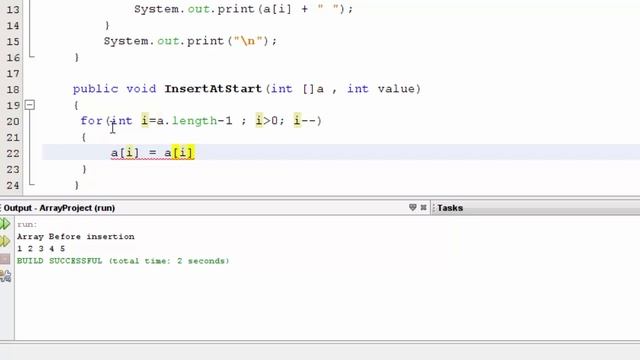Viewport: 640px width, 360px height.
Task: Switch to the Tasks tab
Action: [450, 208]
